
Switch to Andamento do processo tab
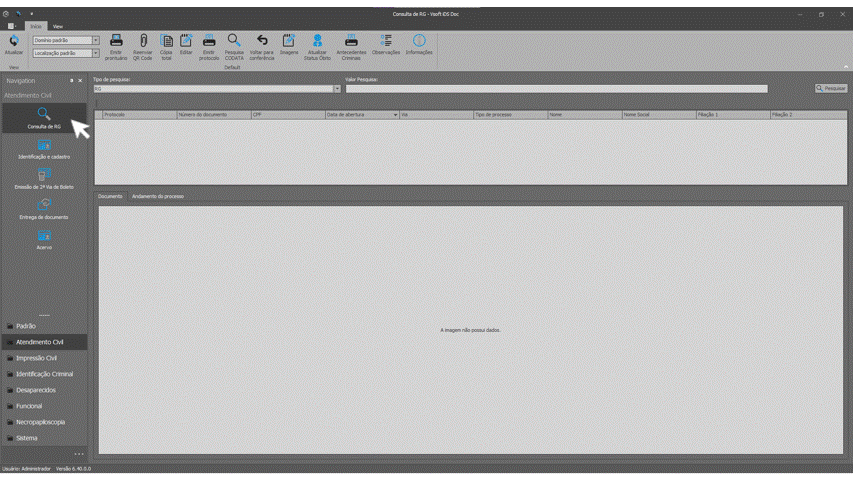(x=158, y=196)
